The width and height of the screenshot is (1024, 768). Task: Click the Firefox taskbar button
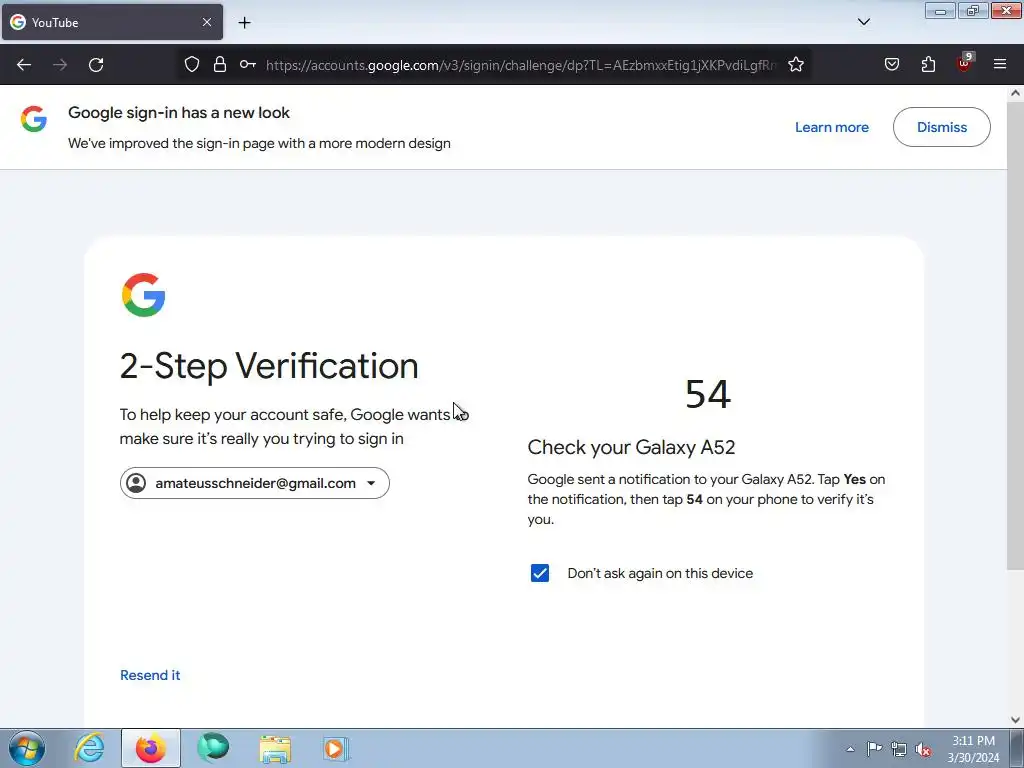[x=151, y=748]
